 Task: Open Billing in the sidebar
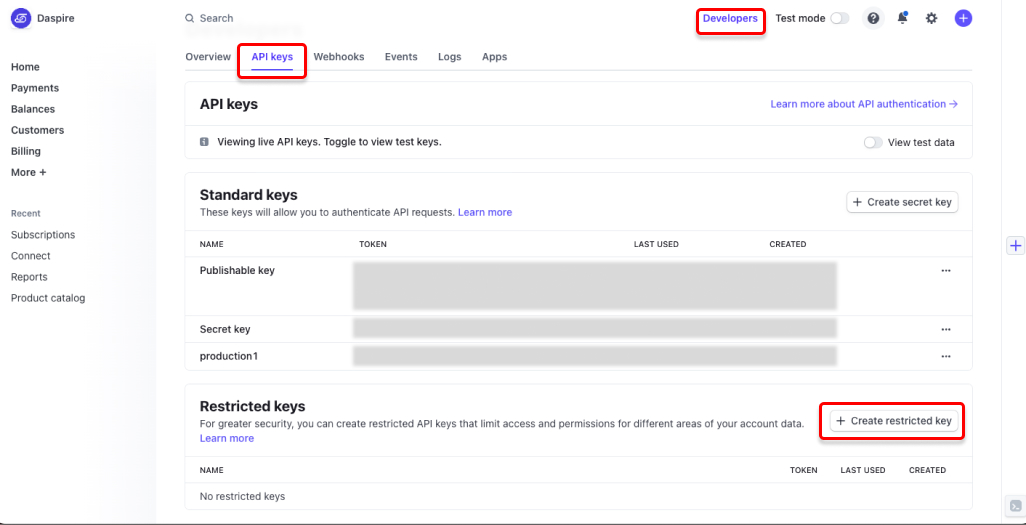point(26,151)
